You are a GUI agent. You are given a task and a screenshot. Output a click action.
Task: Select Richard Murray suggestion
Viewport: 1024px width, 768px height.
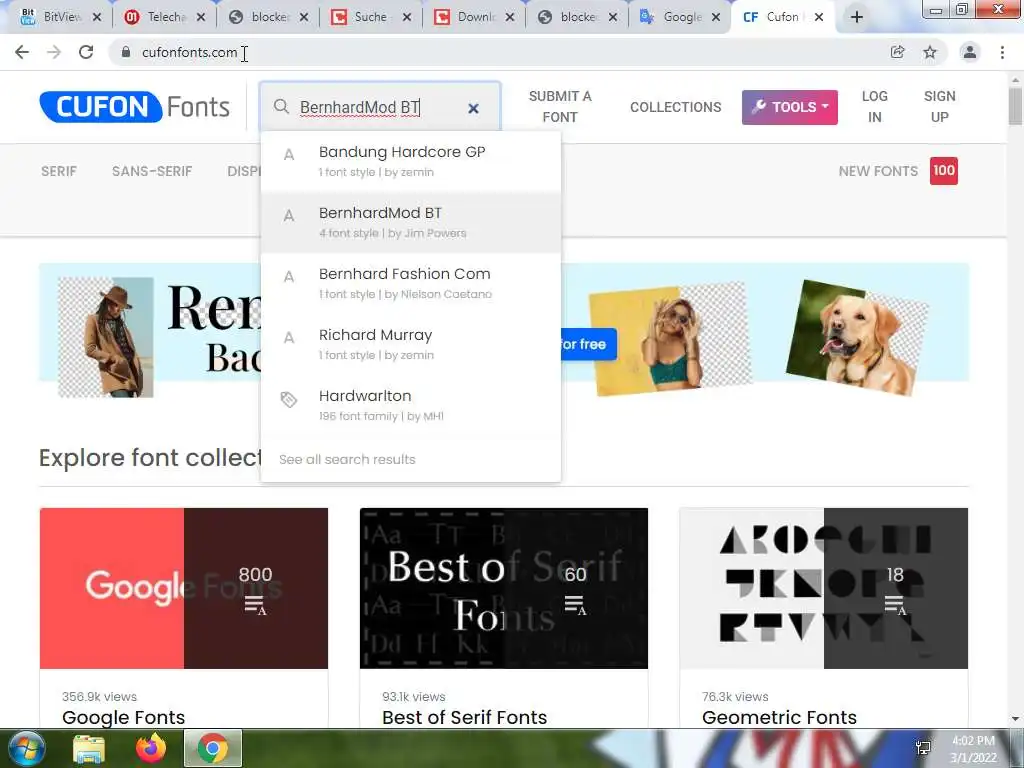pyautogui.click(x=411, y=344)
